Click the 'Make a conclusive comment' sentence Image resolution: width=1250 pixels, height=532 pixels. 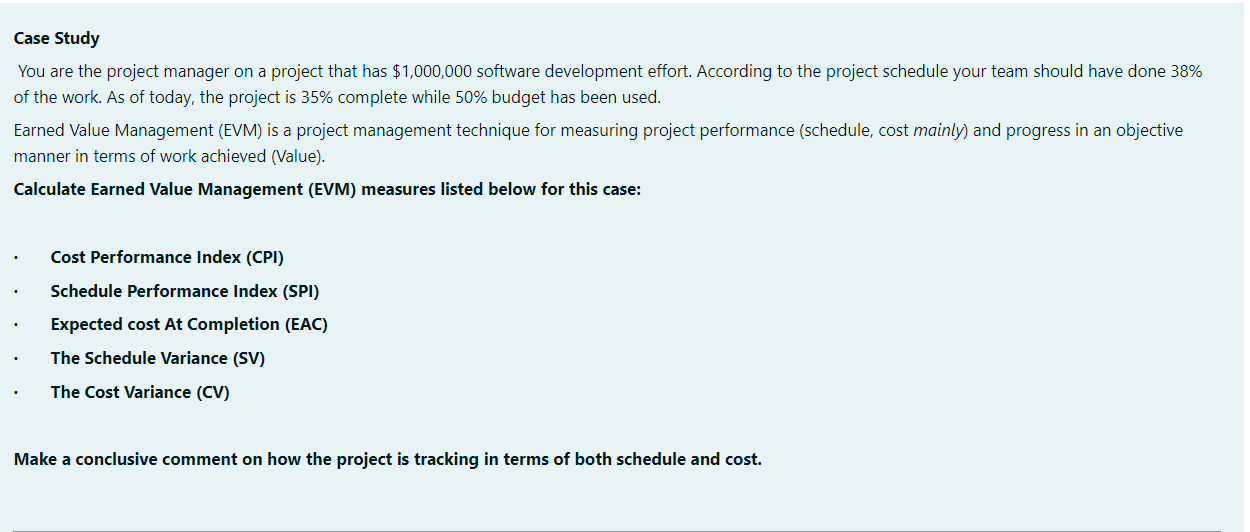click(x=387, y=460)
